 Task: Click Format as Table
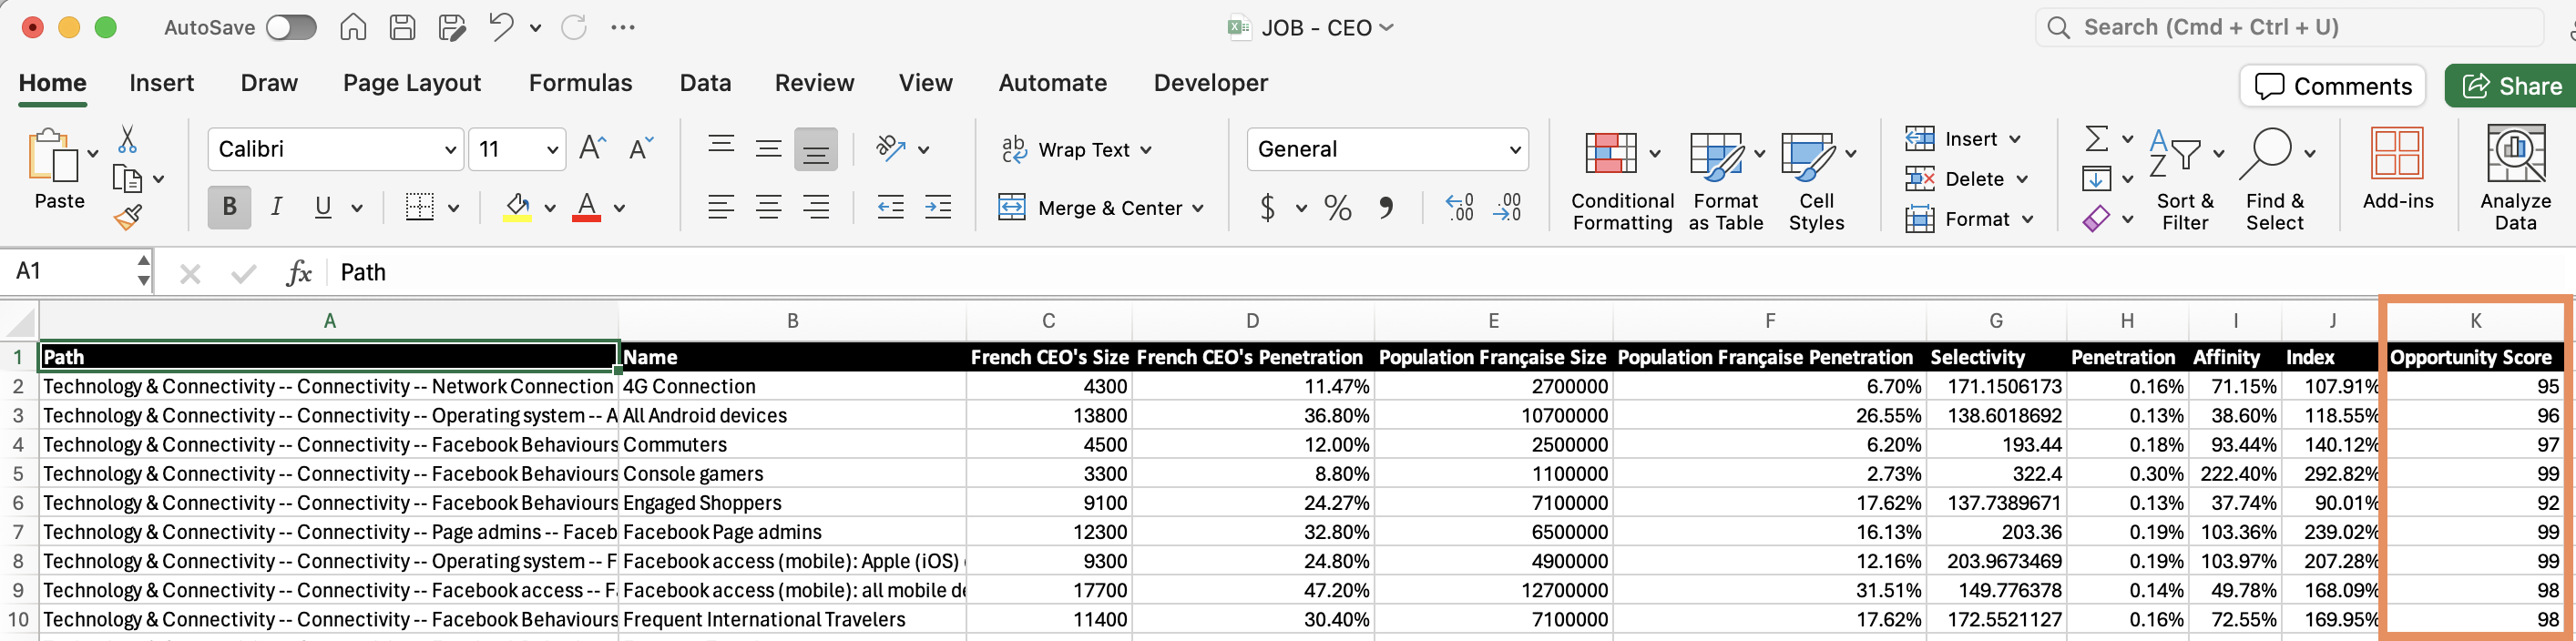[1726, 180]
